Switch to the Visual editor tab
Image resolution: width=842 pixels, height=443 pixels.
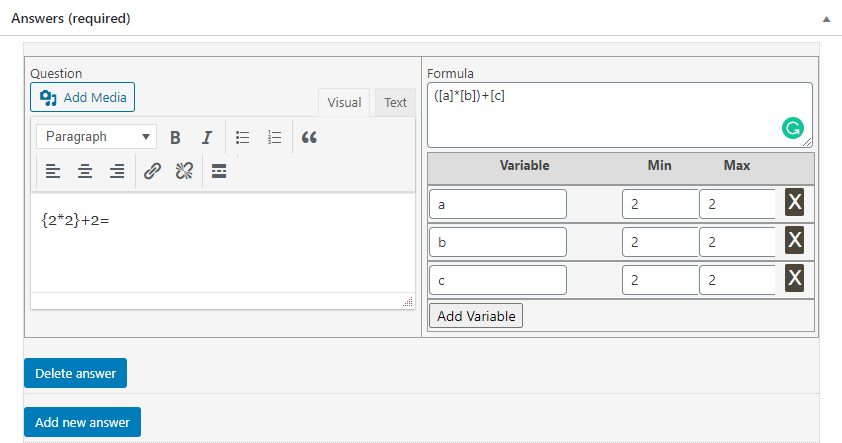344,103
